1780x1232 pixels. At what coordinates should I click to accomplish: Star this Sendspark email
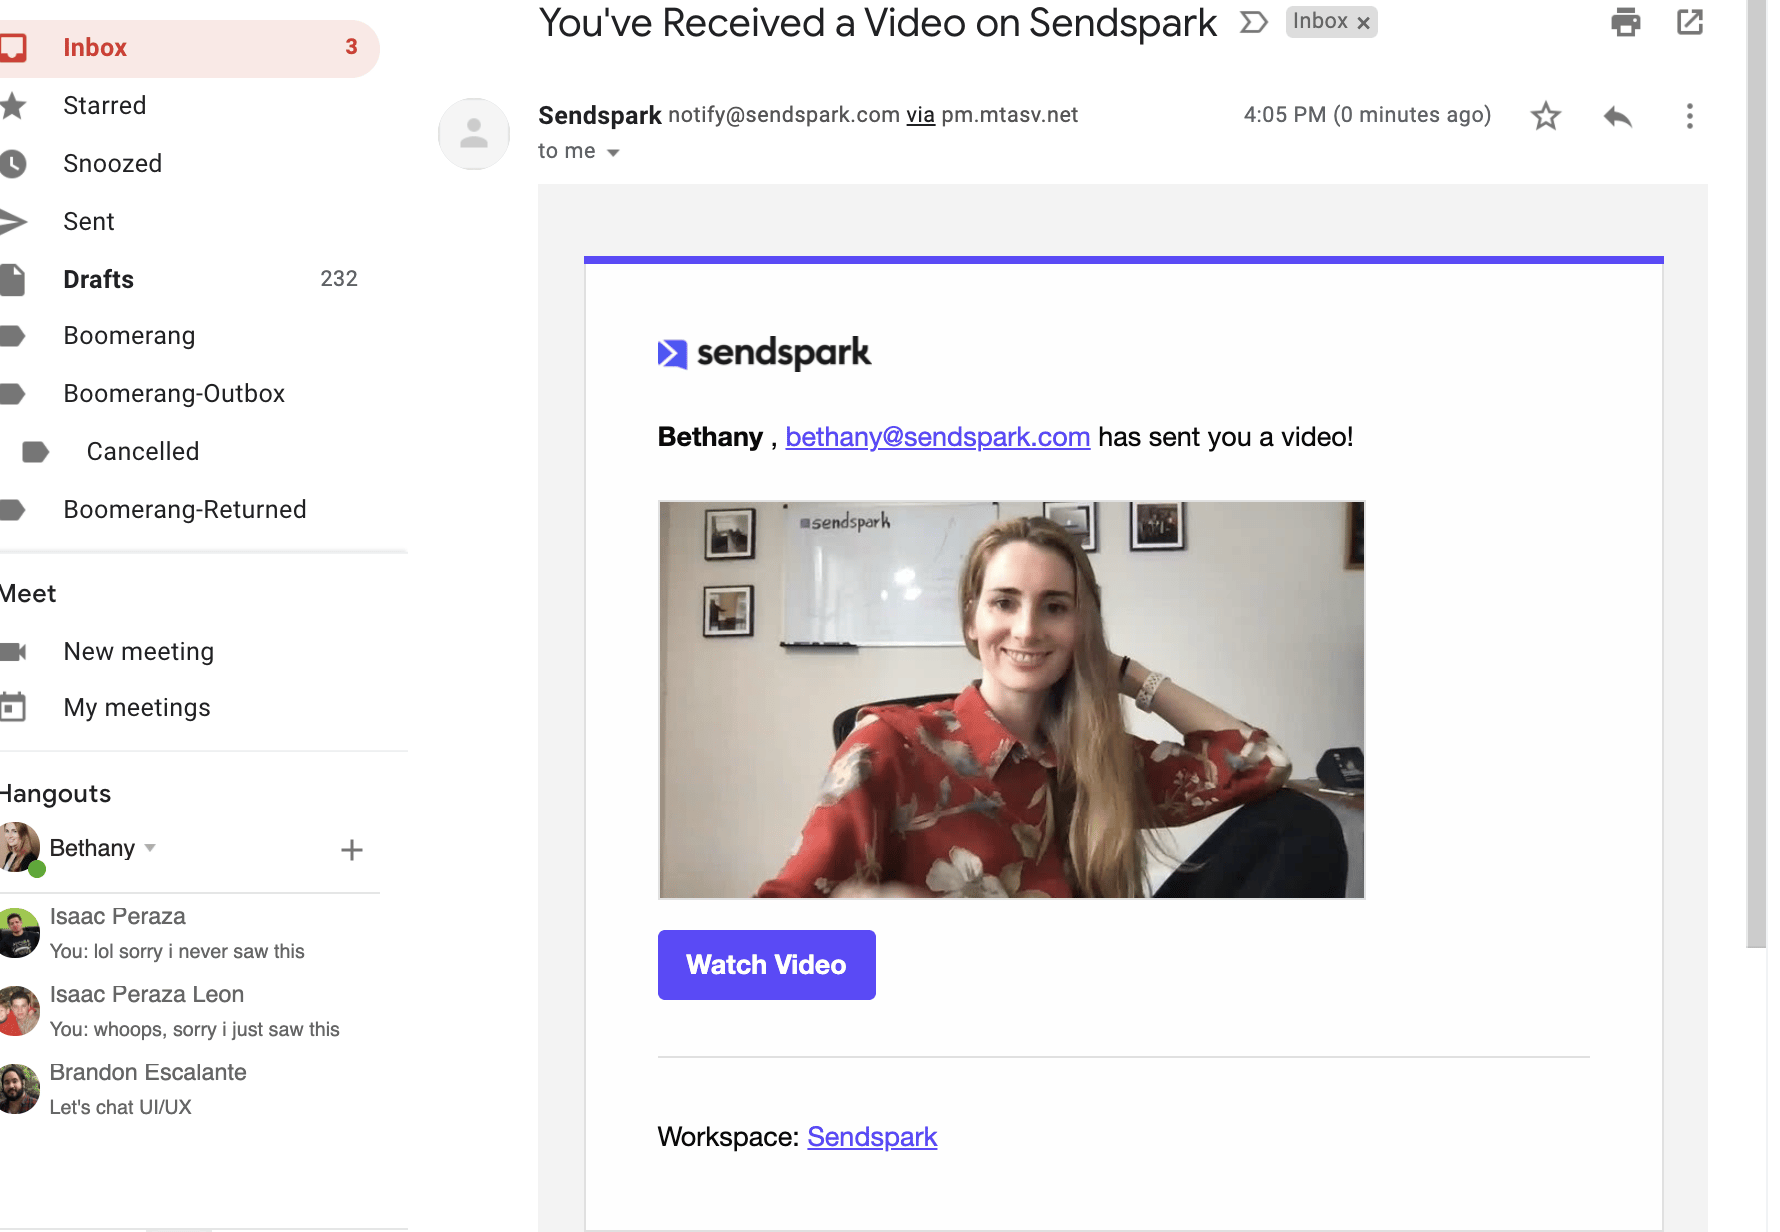pos(1546,116)
